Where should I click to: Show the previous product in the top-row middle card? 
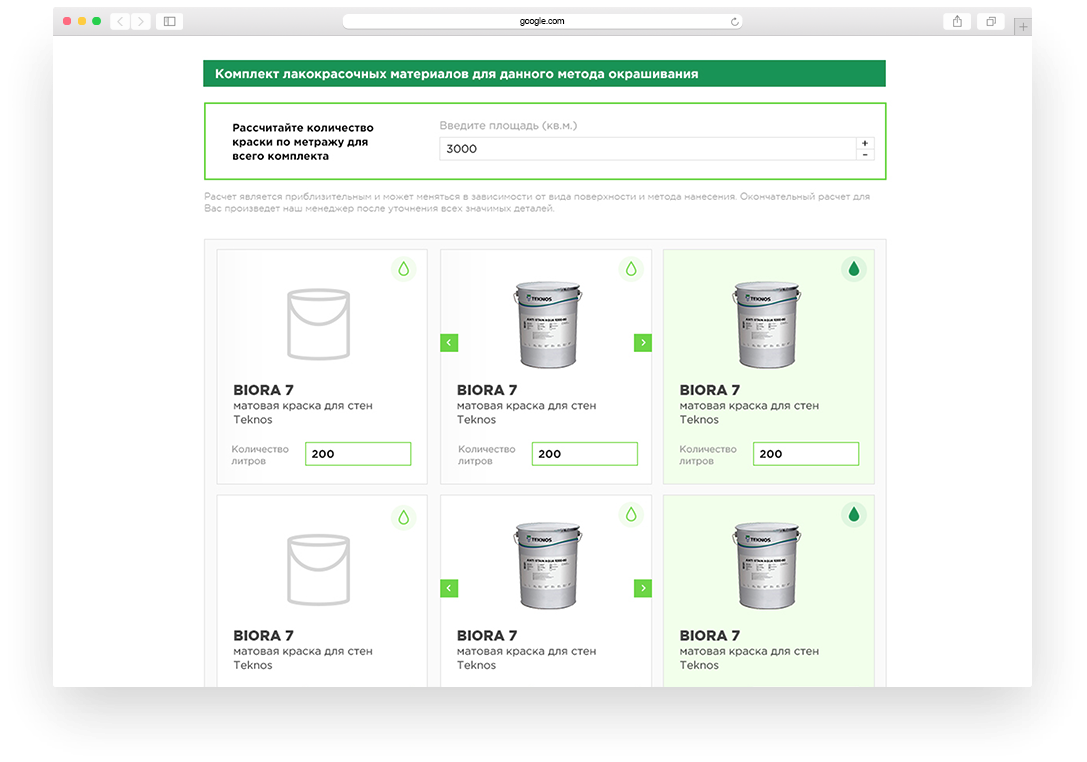click(x=449, y=343)
